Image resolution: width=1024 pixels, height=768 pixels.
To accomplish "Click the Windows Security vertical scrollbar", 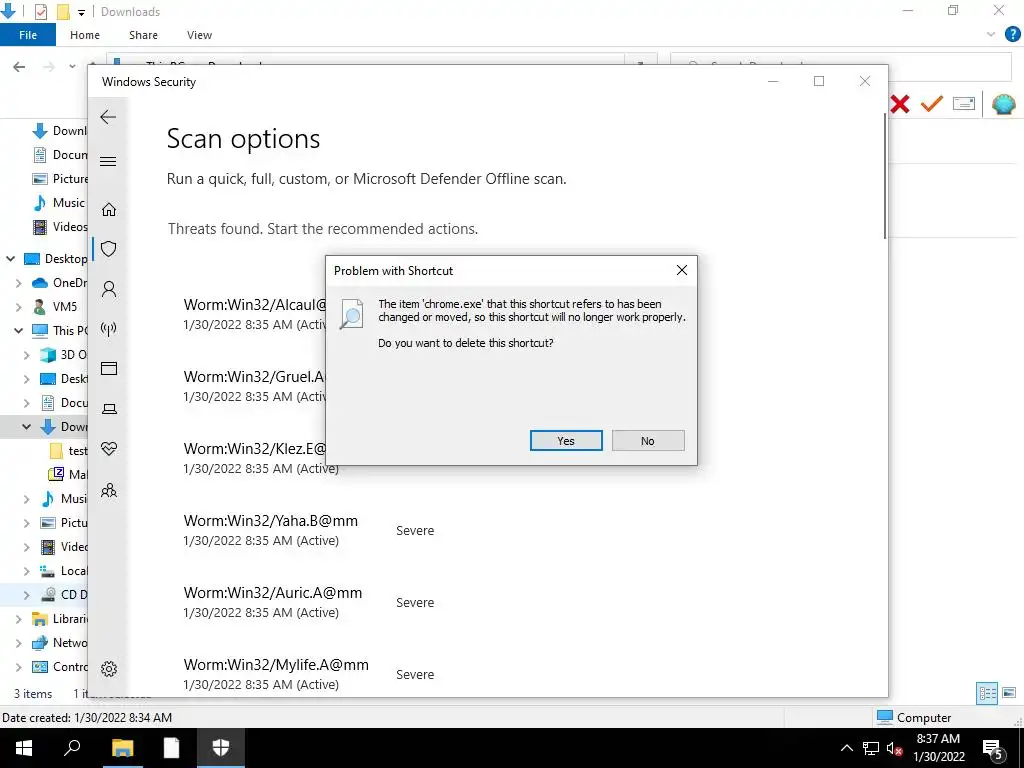I will tap(885, 176).
